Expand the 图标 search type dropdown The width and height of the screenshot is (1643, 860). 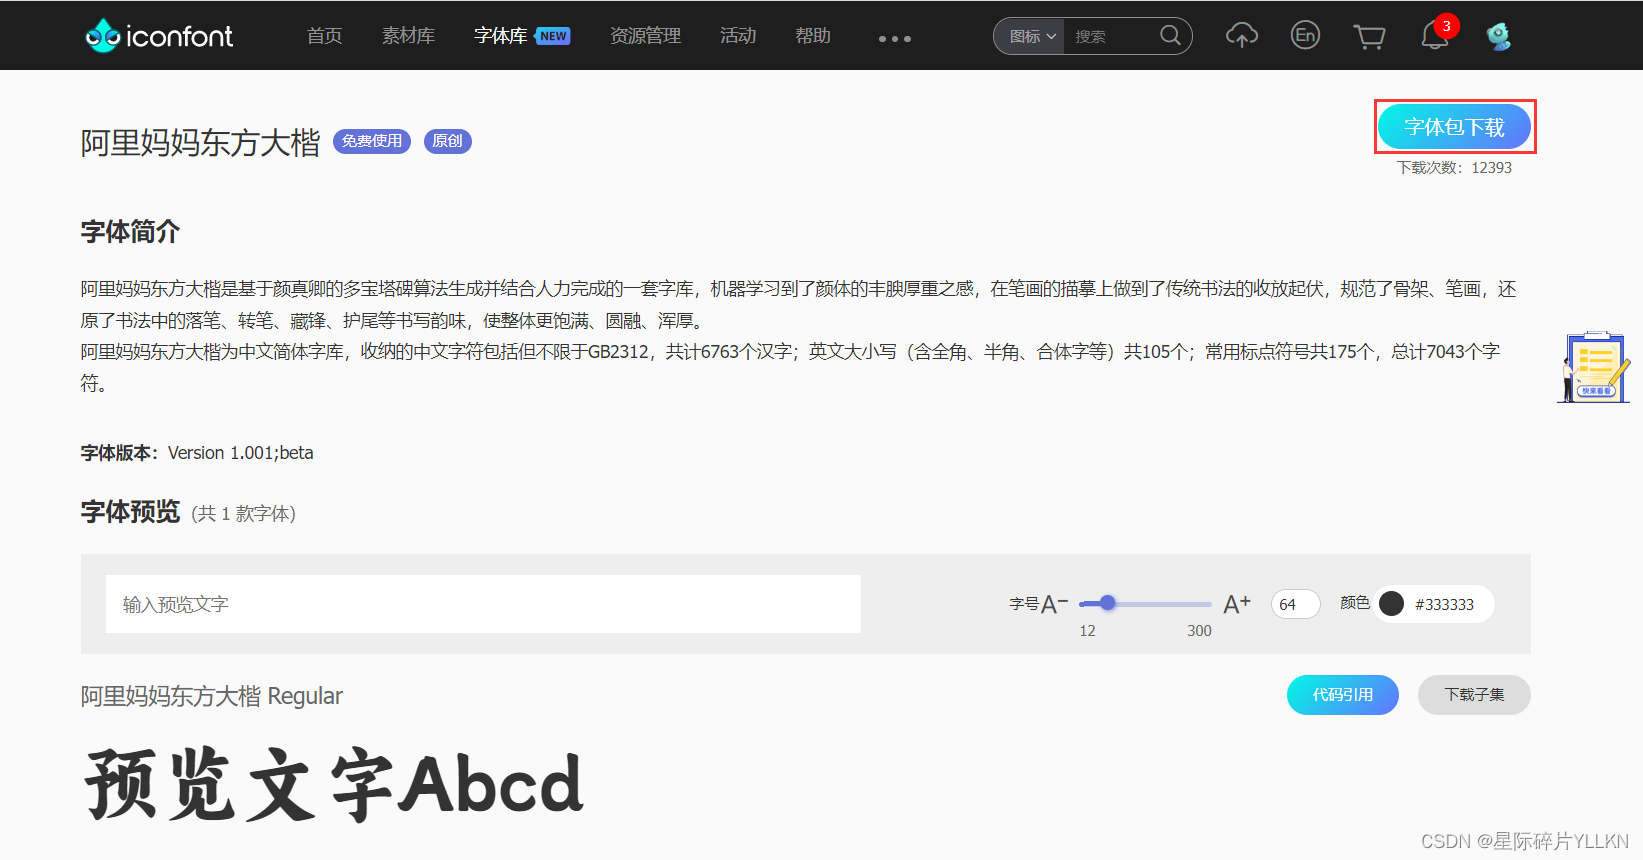1032,36
